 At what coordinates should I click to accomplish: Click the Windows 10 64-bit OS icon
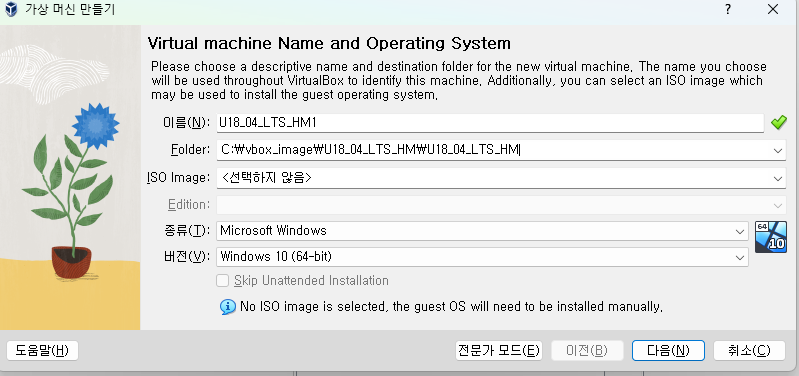coord(770,237)
